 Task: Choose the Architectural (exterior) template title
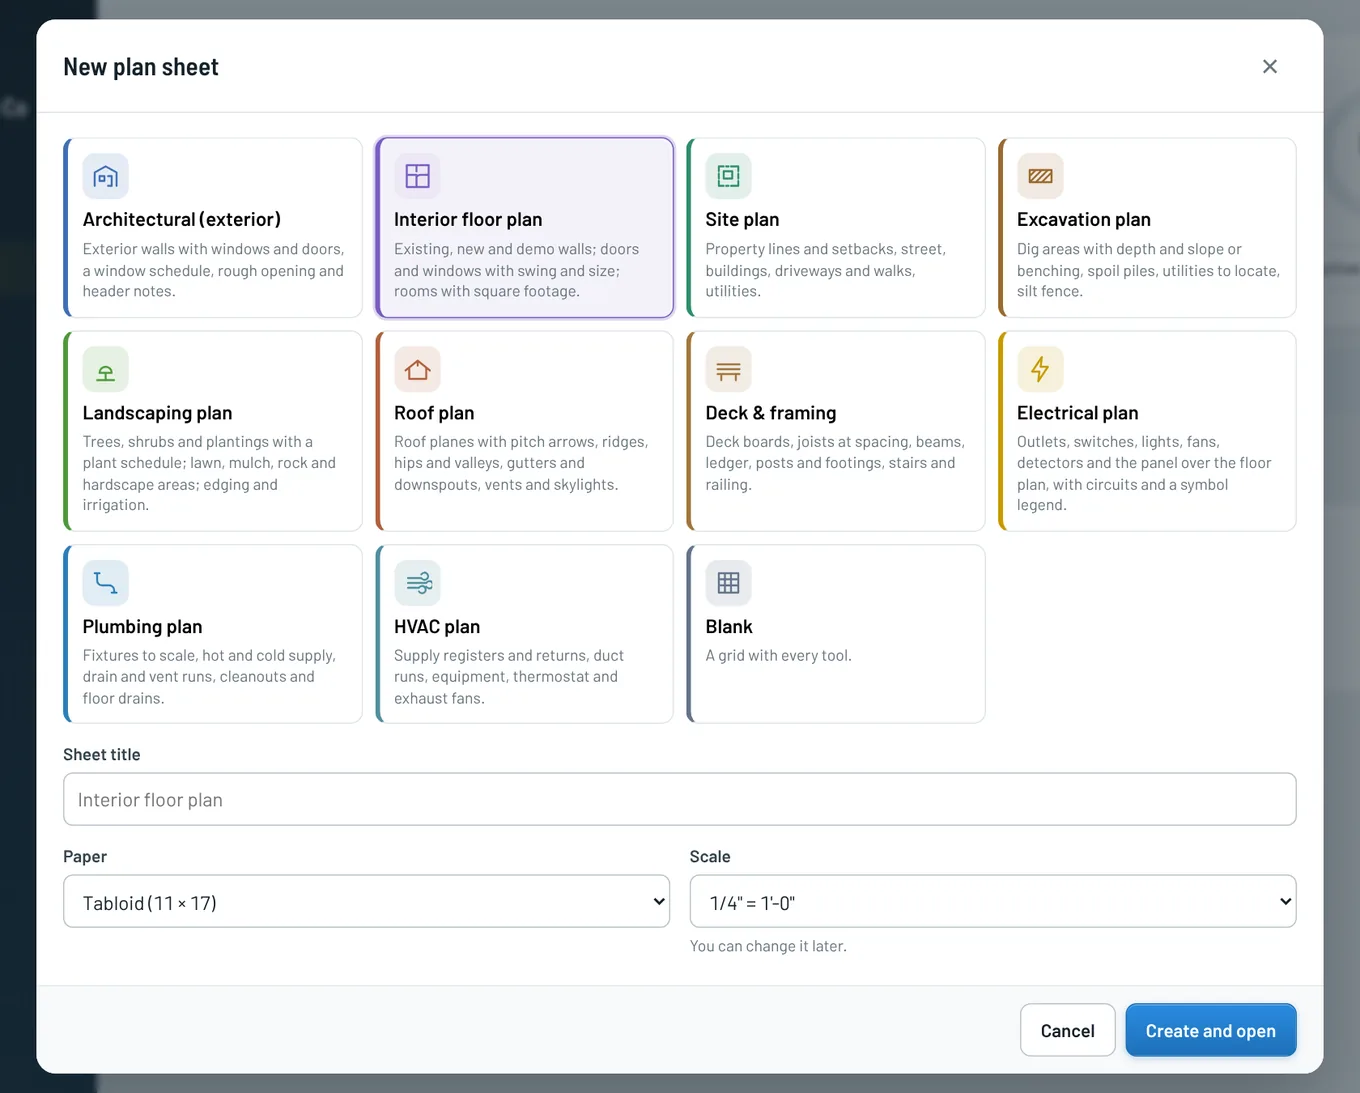coord(182,219)
